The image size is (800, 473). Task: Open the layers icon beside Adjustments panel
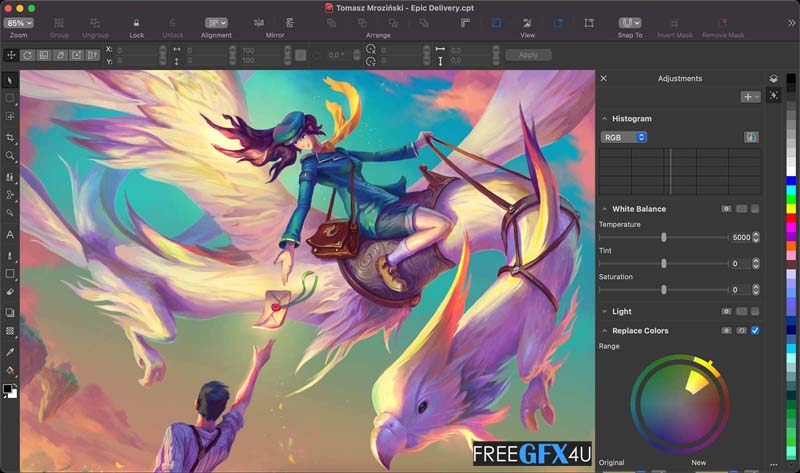tap(773, 79)
